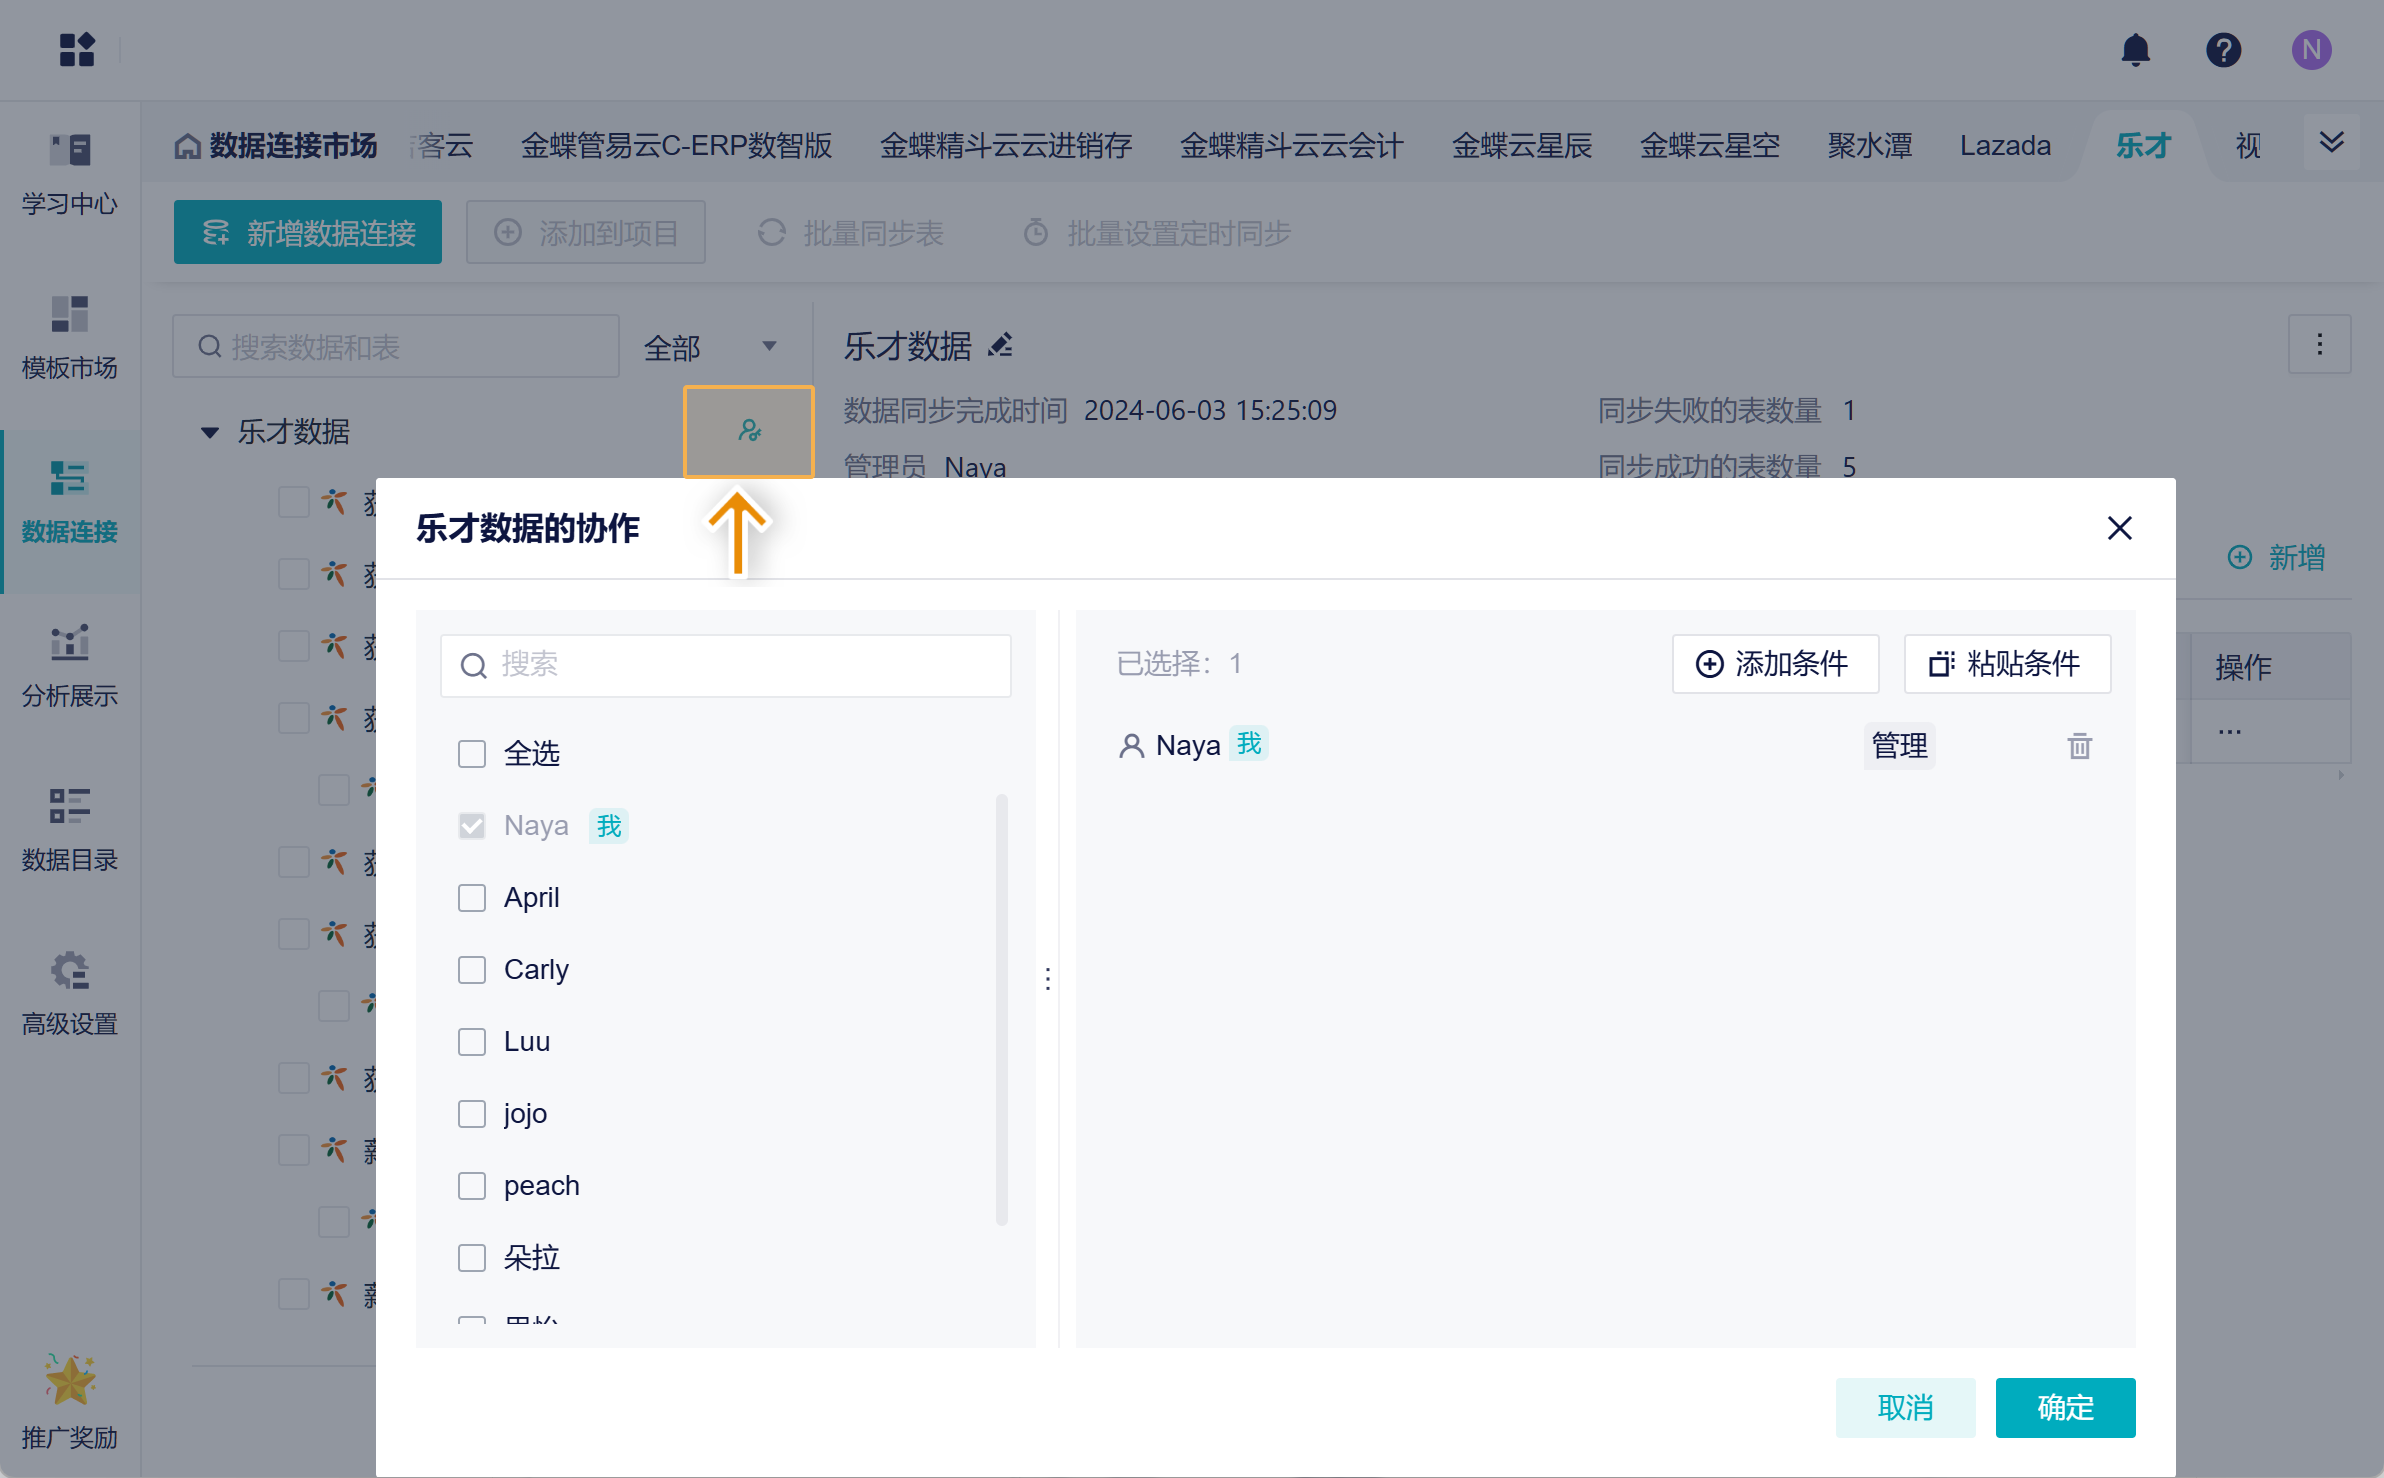2384x1478 pixels.
Task: Select the Carly checkbox
Action: pos(472,969)
